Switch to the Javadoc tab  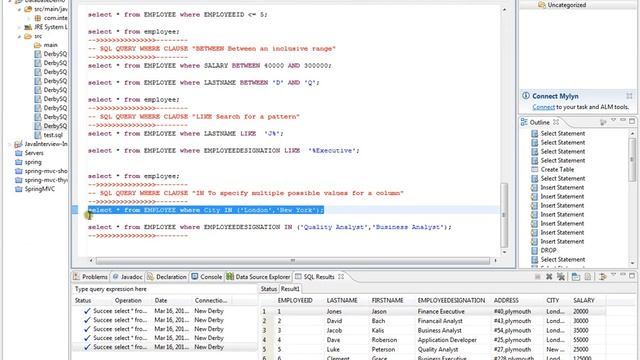coord(127,277)
